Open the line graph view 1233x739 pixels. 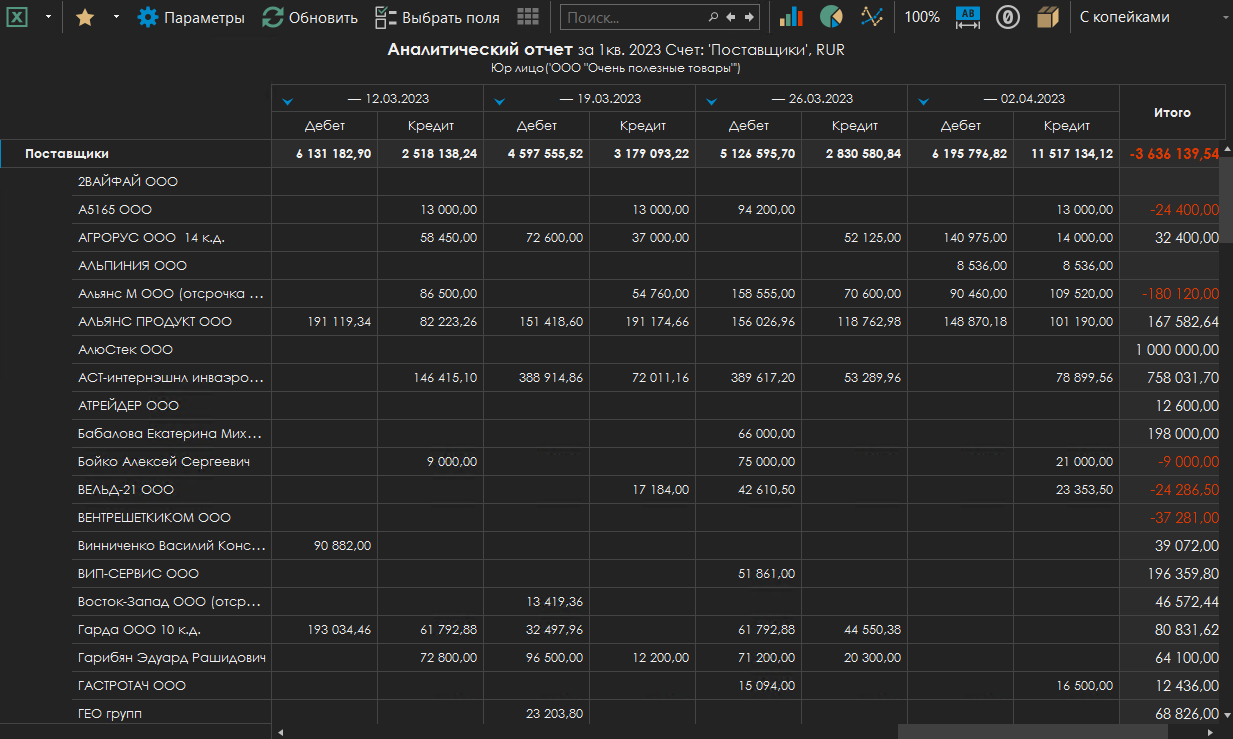[872, 17]
